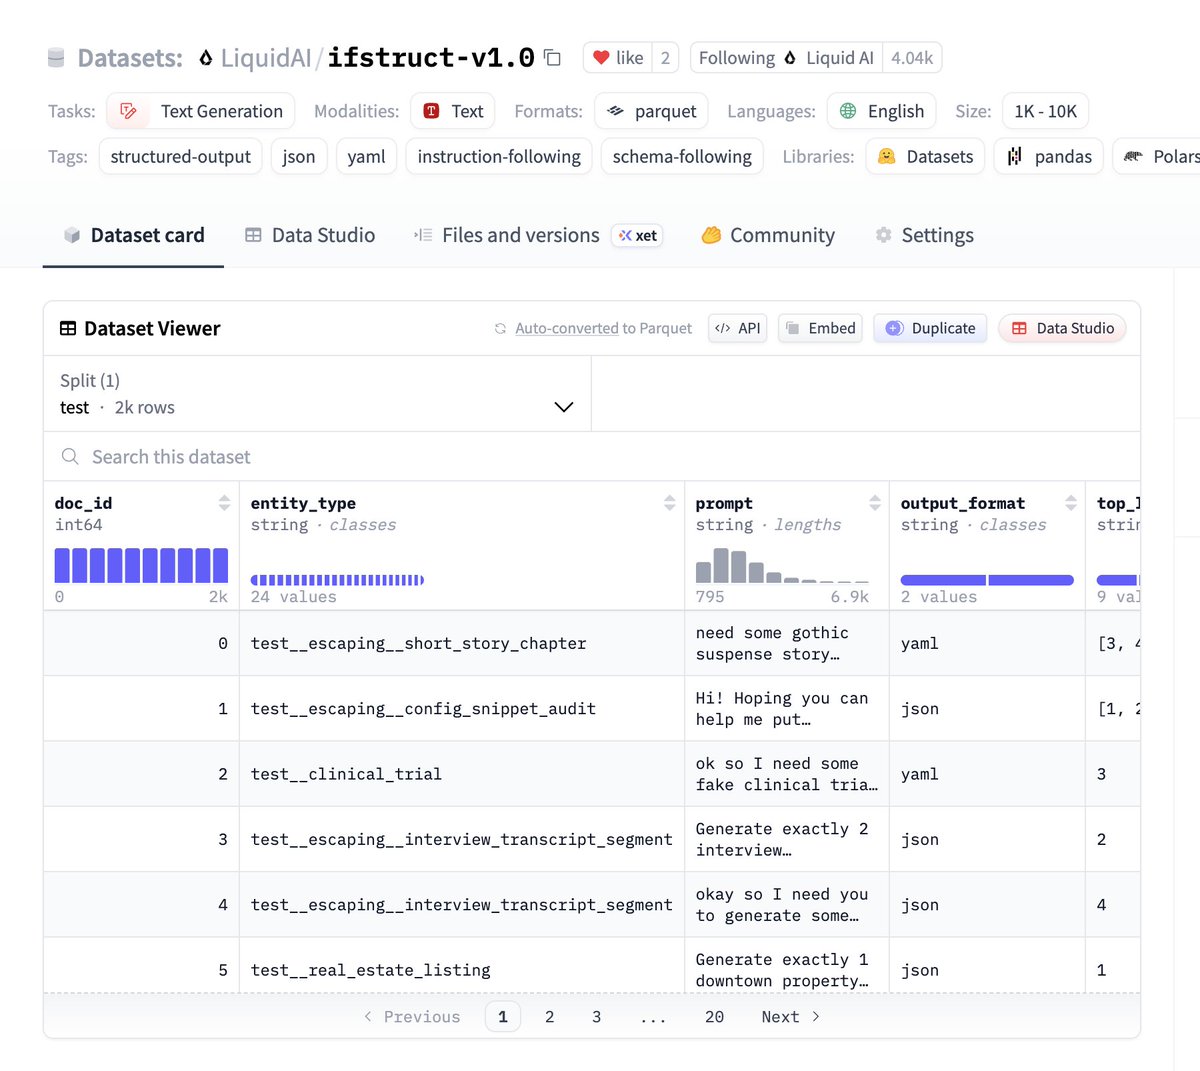Sort the output_format column
The height and width of the screenshot is (1071, 1200).
pyautogui.click(x=1071, y=503)
